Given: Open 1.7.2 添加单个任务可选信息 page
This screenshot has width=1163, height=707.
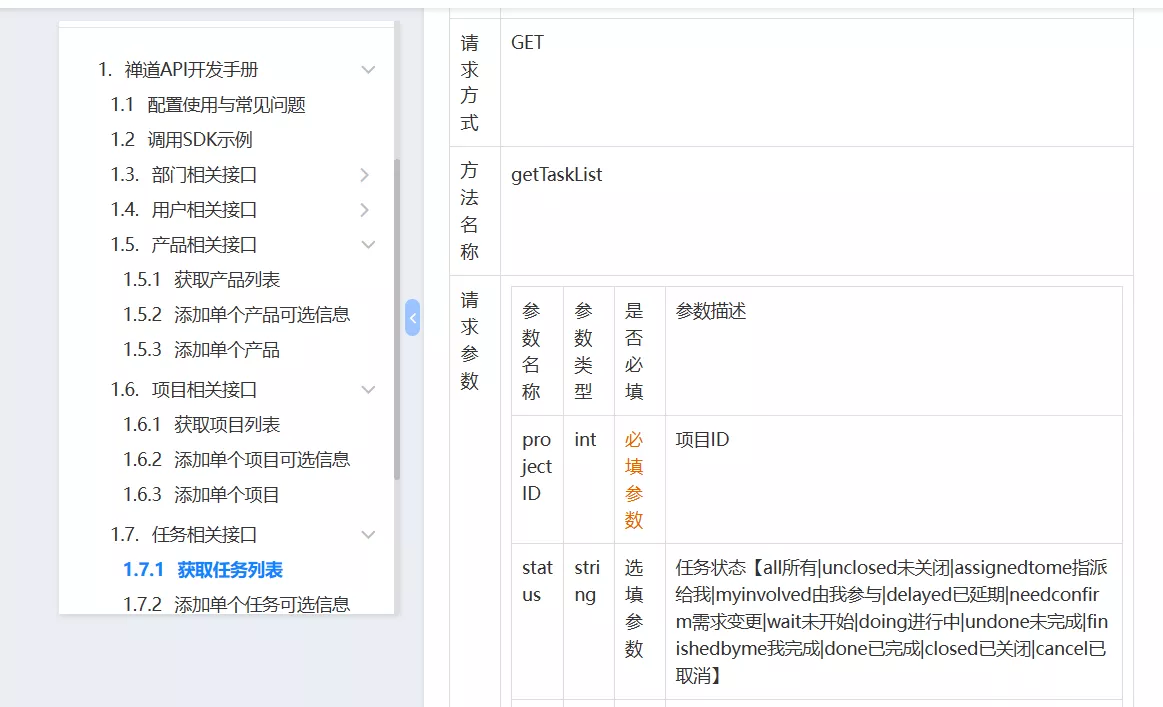Looking at the screenshot, I should 237,604.
